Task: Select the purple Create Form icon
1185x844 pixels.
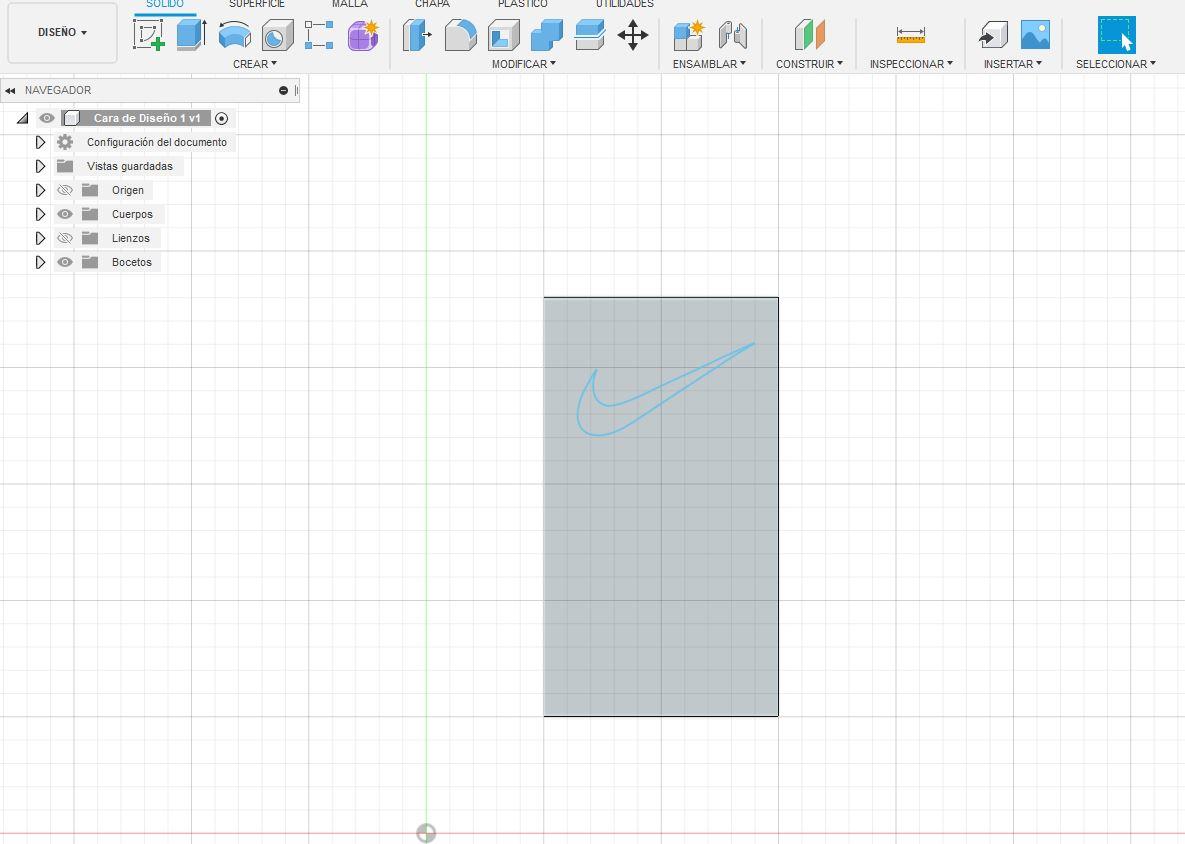Action: pyautogui.click(x=363, y=36)
